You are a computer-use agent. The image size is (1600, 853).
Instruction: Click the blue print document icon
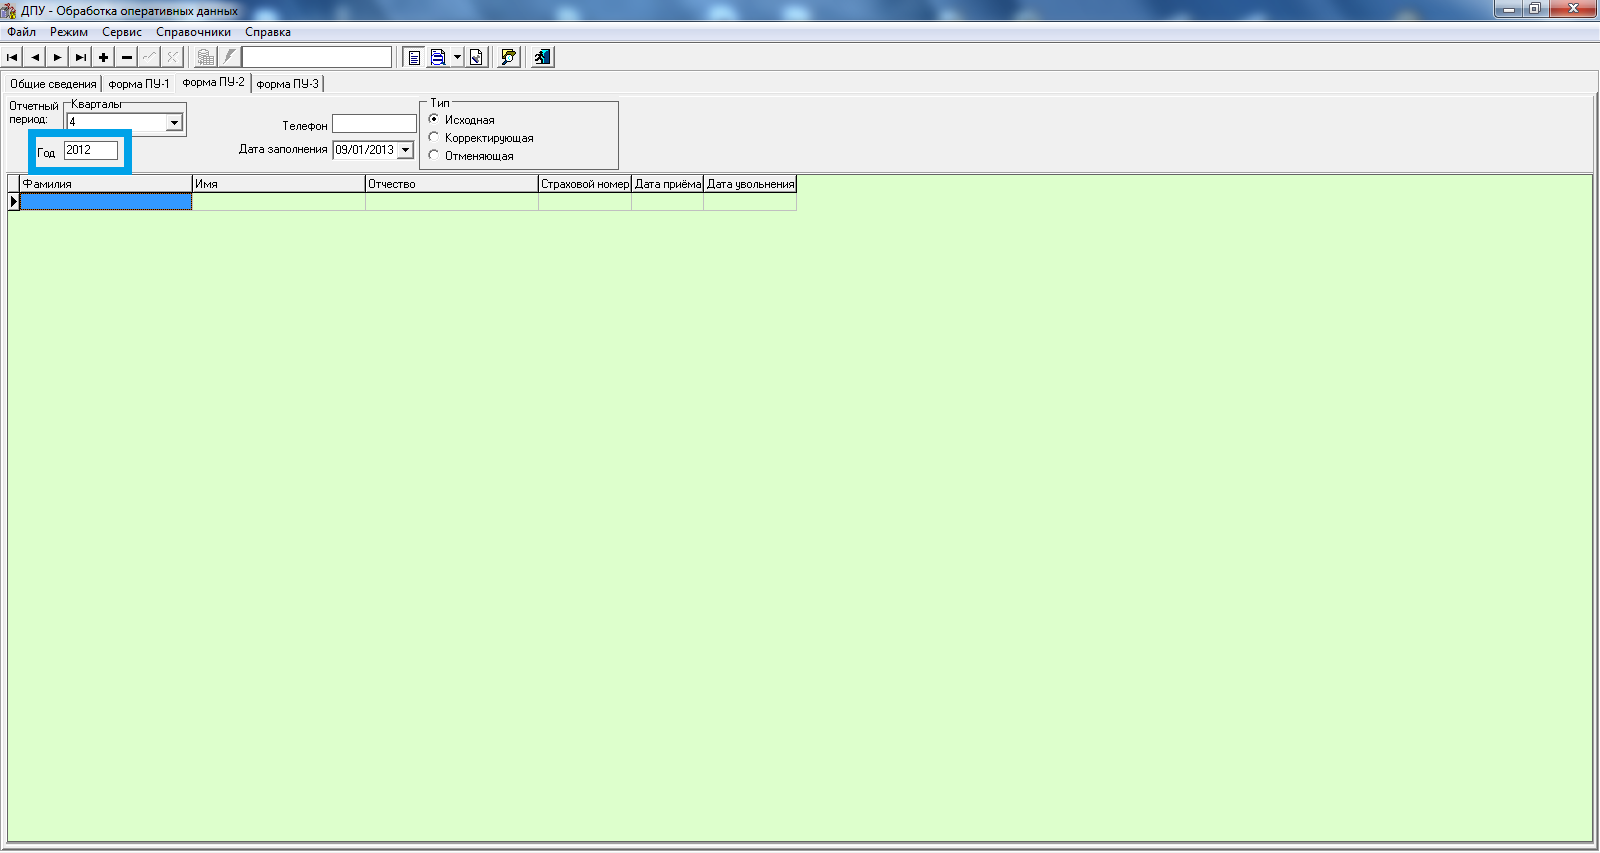[x=438, y=57]
